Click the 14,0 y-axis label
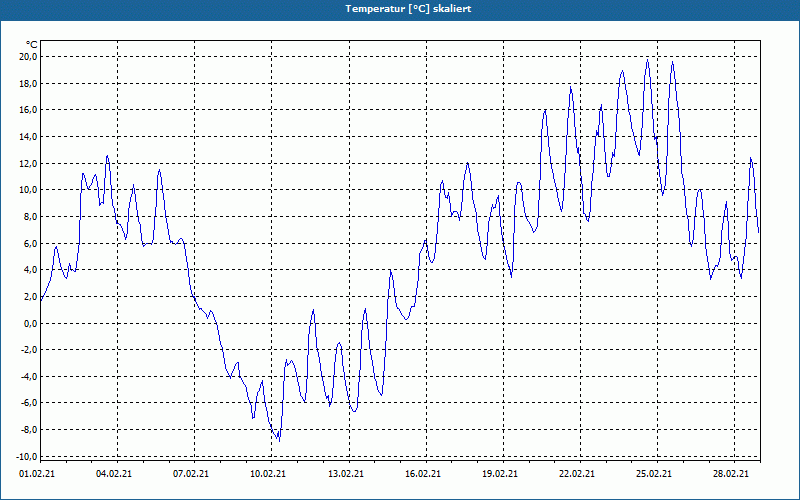 (28, 136)
